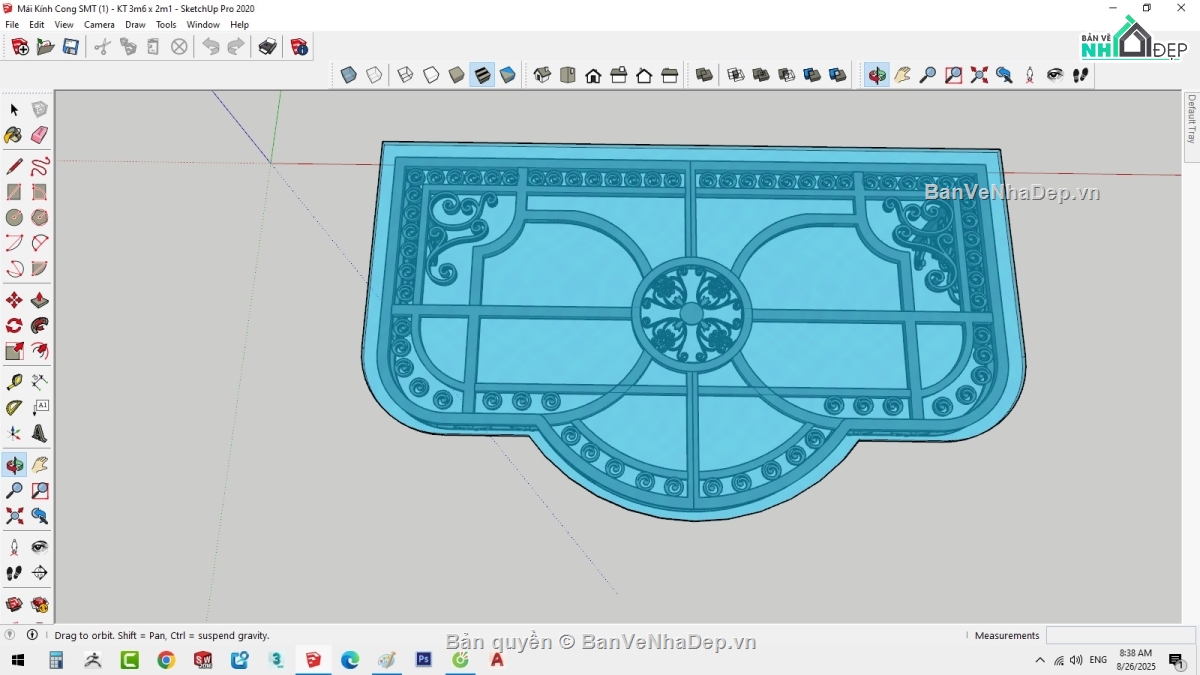
Task: Click the Print button in toolbar
Action: (267, 46)
